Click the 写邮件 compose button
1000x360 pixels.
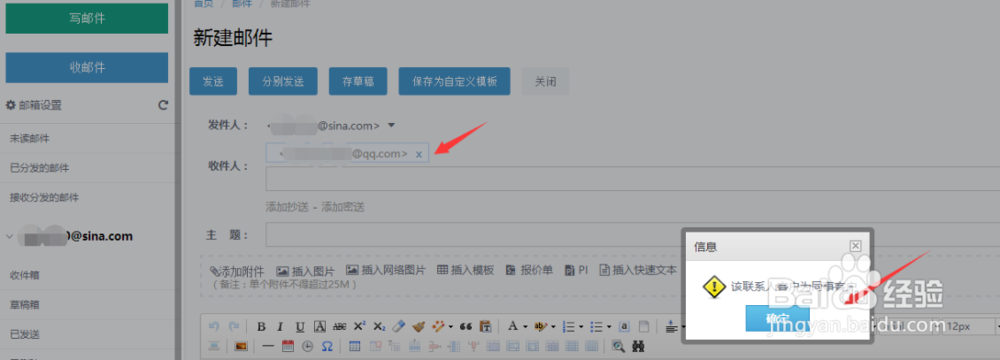pyautogui.click(x=87, y=19)
